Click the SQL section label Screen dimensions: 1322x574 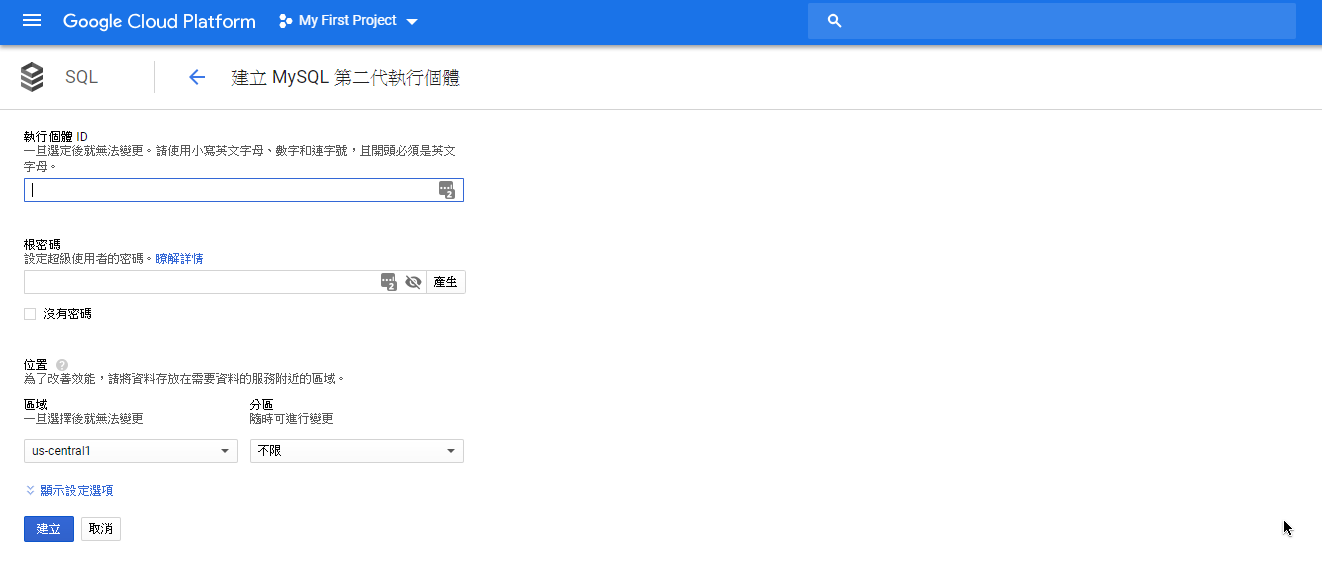81,77
